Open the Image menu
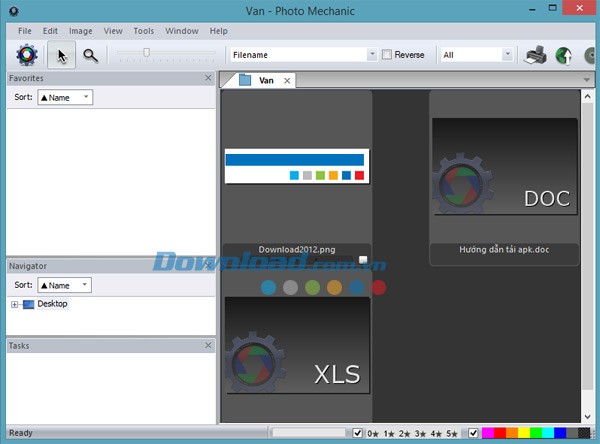600x444 pixels. 81,31
